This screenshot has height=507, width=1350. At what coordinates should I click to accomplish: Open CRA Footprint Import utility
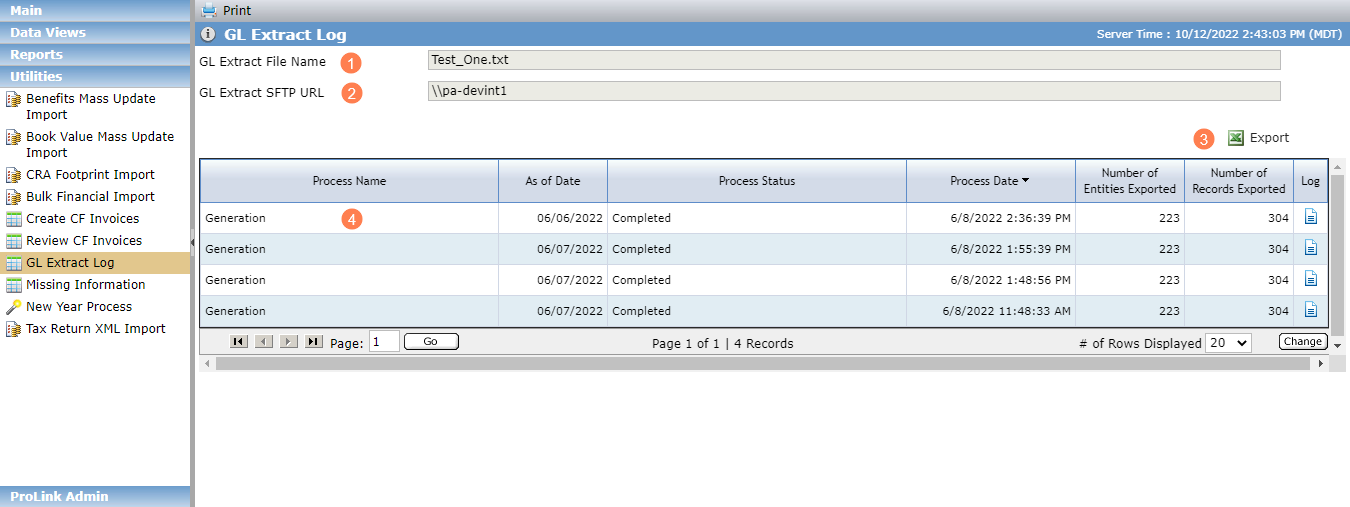click(x=90, y=175)
